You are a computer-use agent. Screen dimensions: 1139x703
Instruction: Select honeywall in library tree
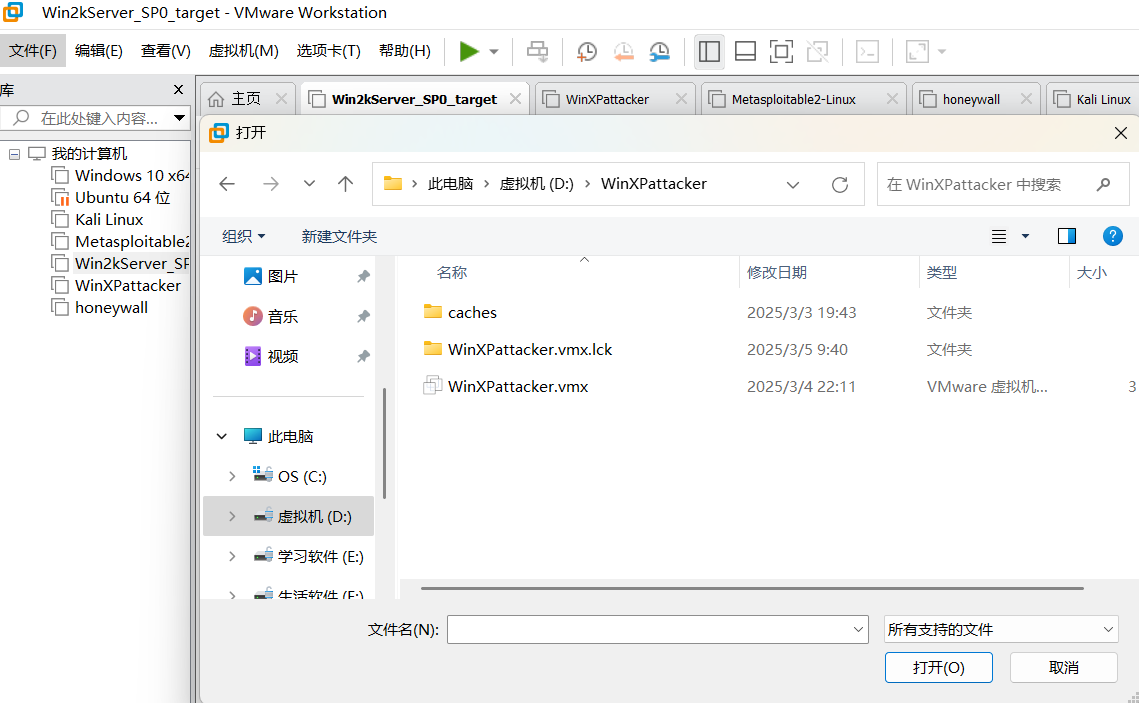click(111, 307)
